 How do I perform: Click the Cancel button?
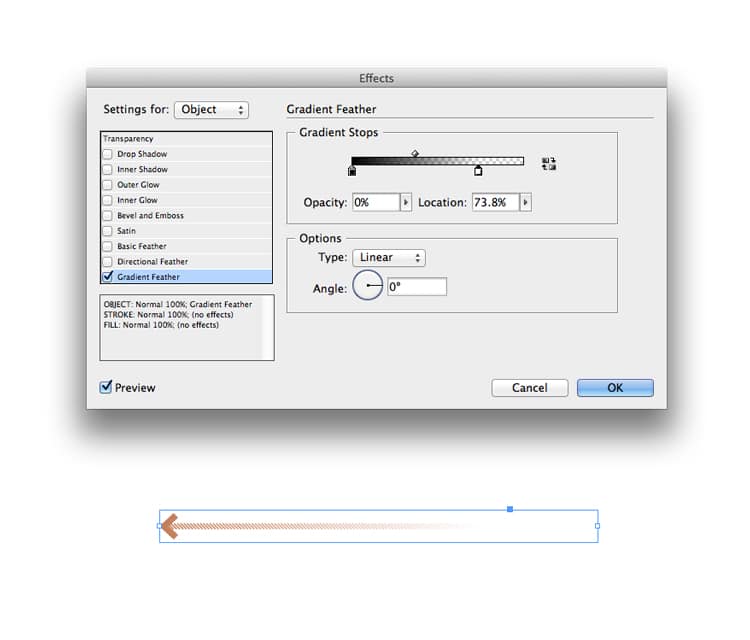(529, 388)
